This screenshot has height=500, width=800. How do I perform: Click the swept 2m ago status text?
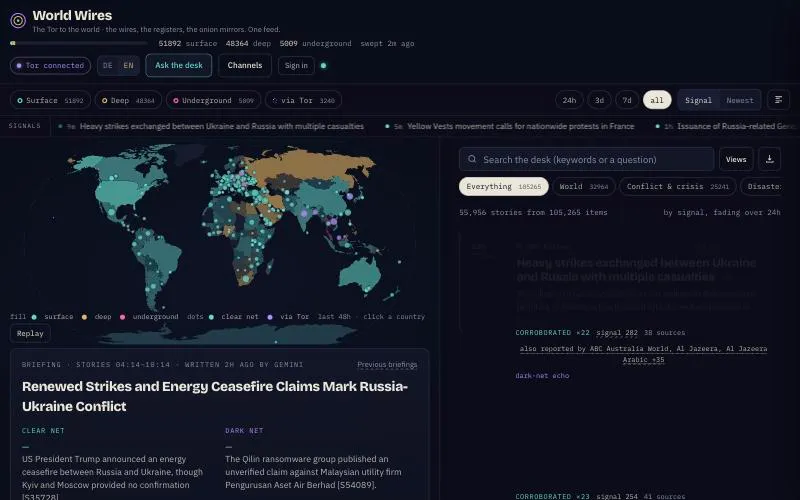click(x=387, y=43)
